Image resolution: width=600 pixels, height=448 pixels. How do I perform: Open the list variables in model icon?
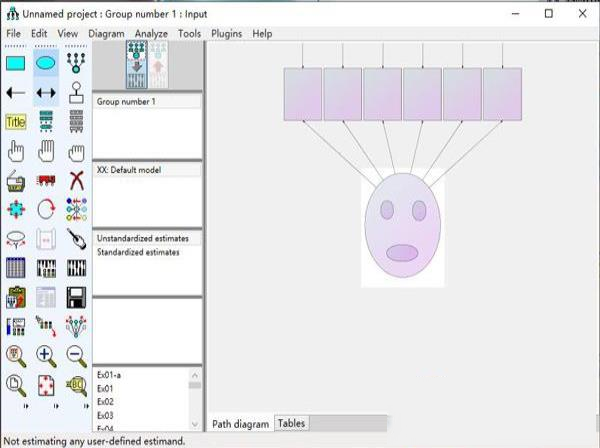46,121
